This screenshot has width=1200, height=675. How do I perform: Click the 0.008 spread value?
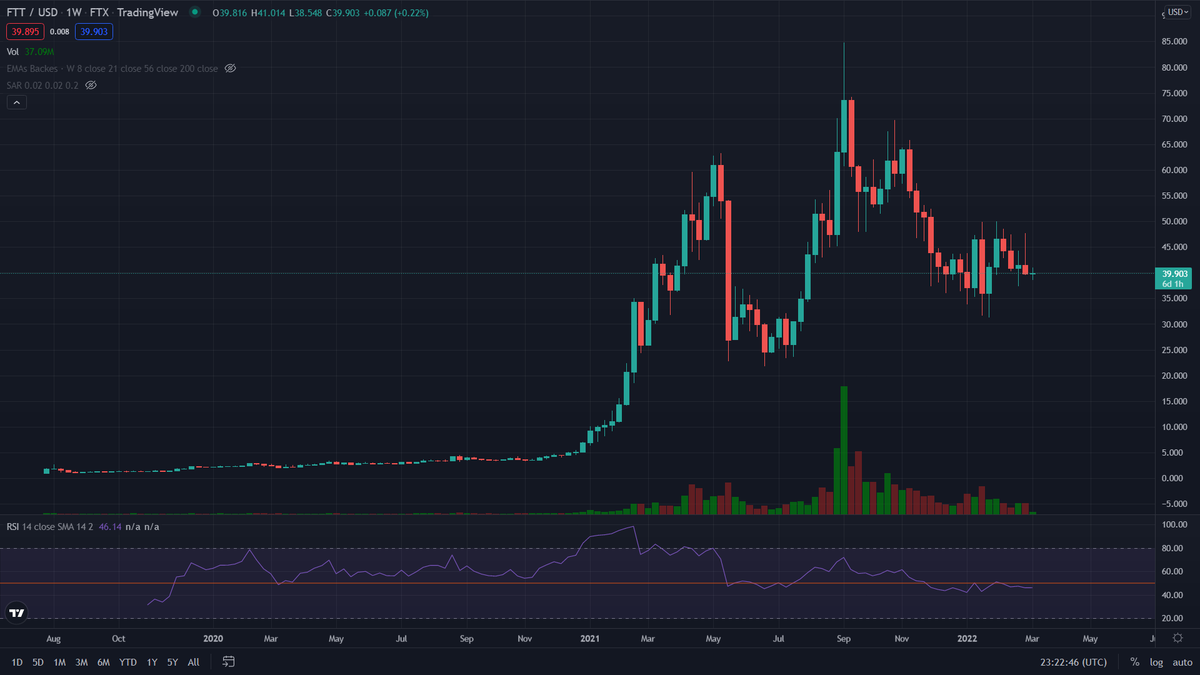(x=58, y=32)
